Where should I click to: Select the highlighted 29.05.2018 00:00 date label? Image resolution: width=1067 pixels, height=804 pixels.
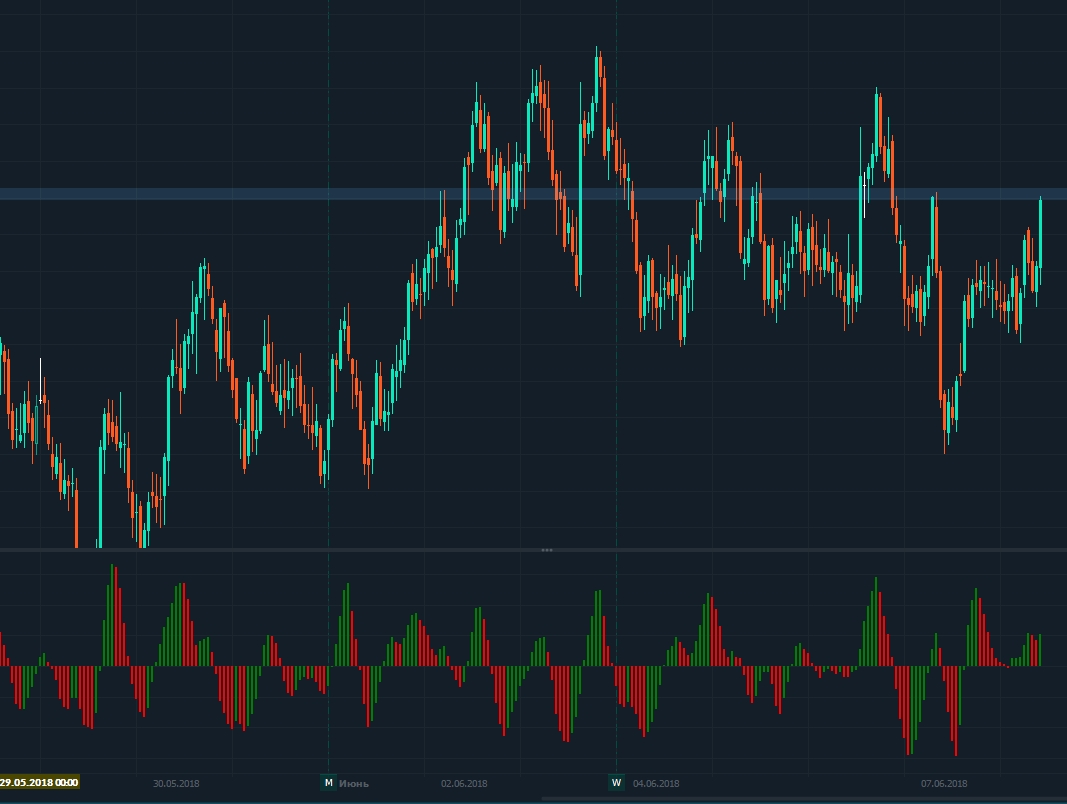click(x=39, y=783)
